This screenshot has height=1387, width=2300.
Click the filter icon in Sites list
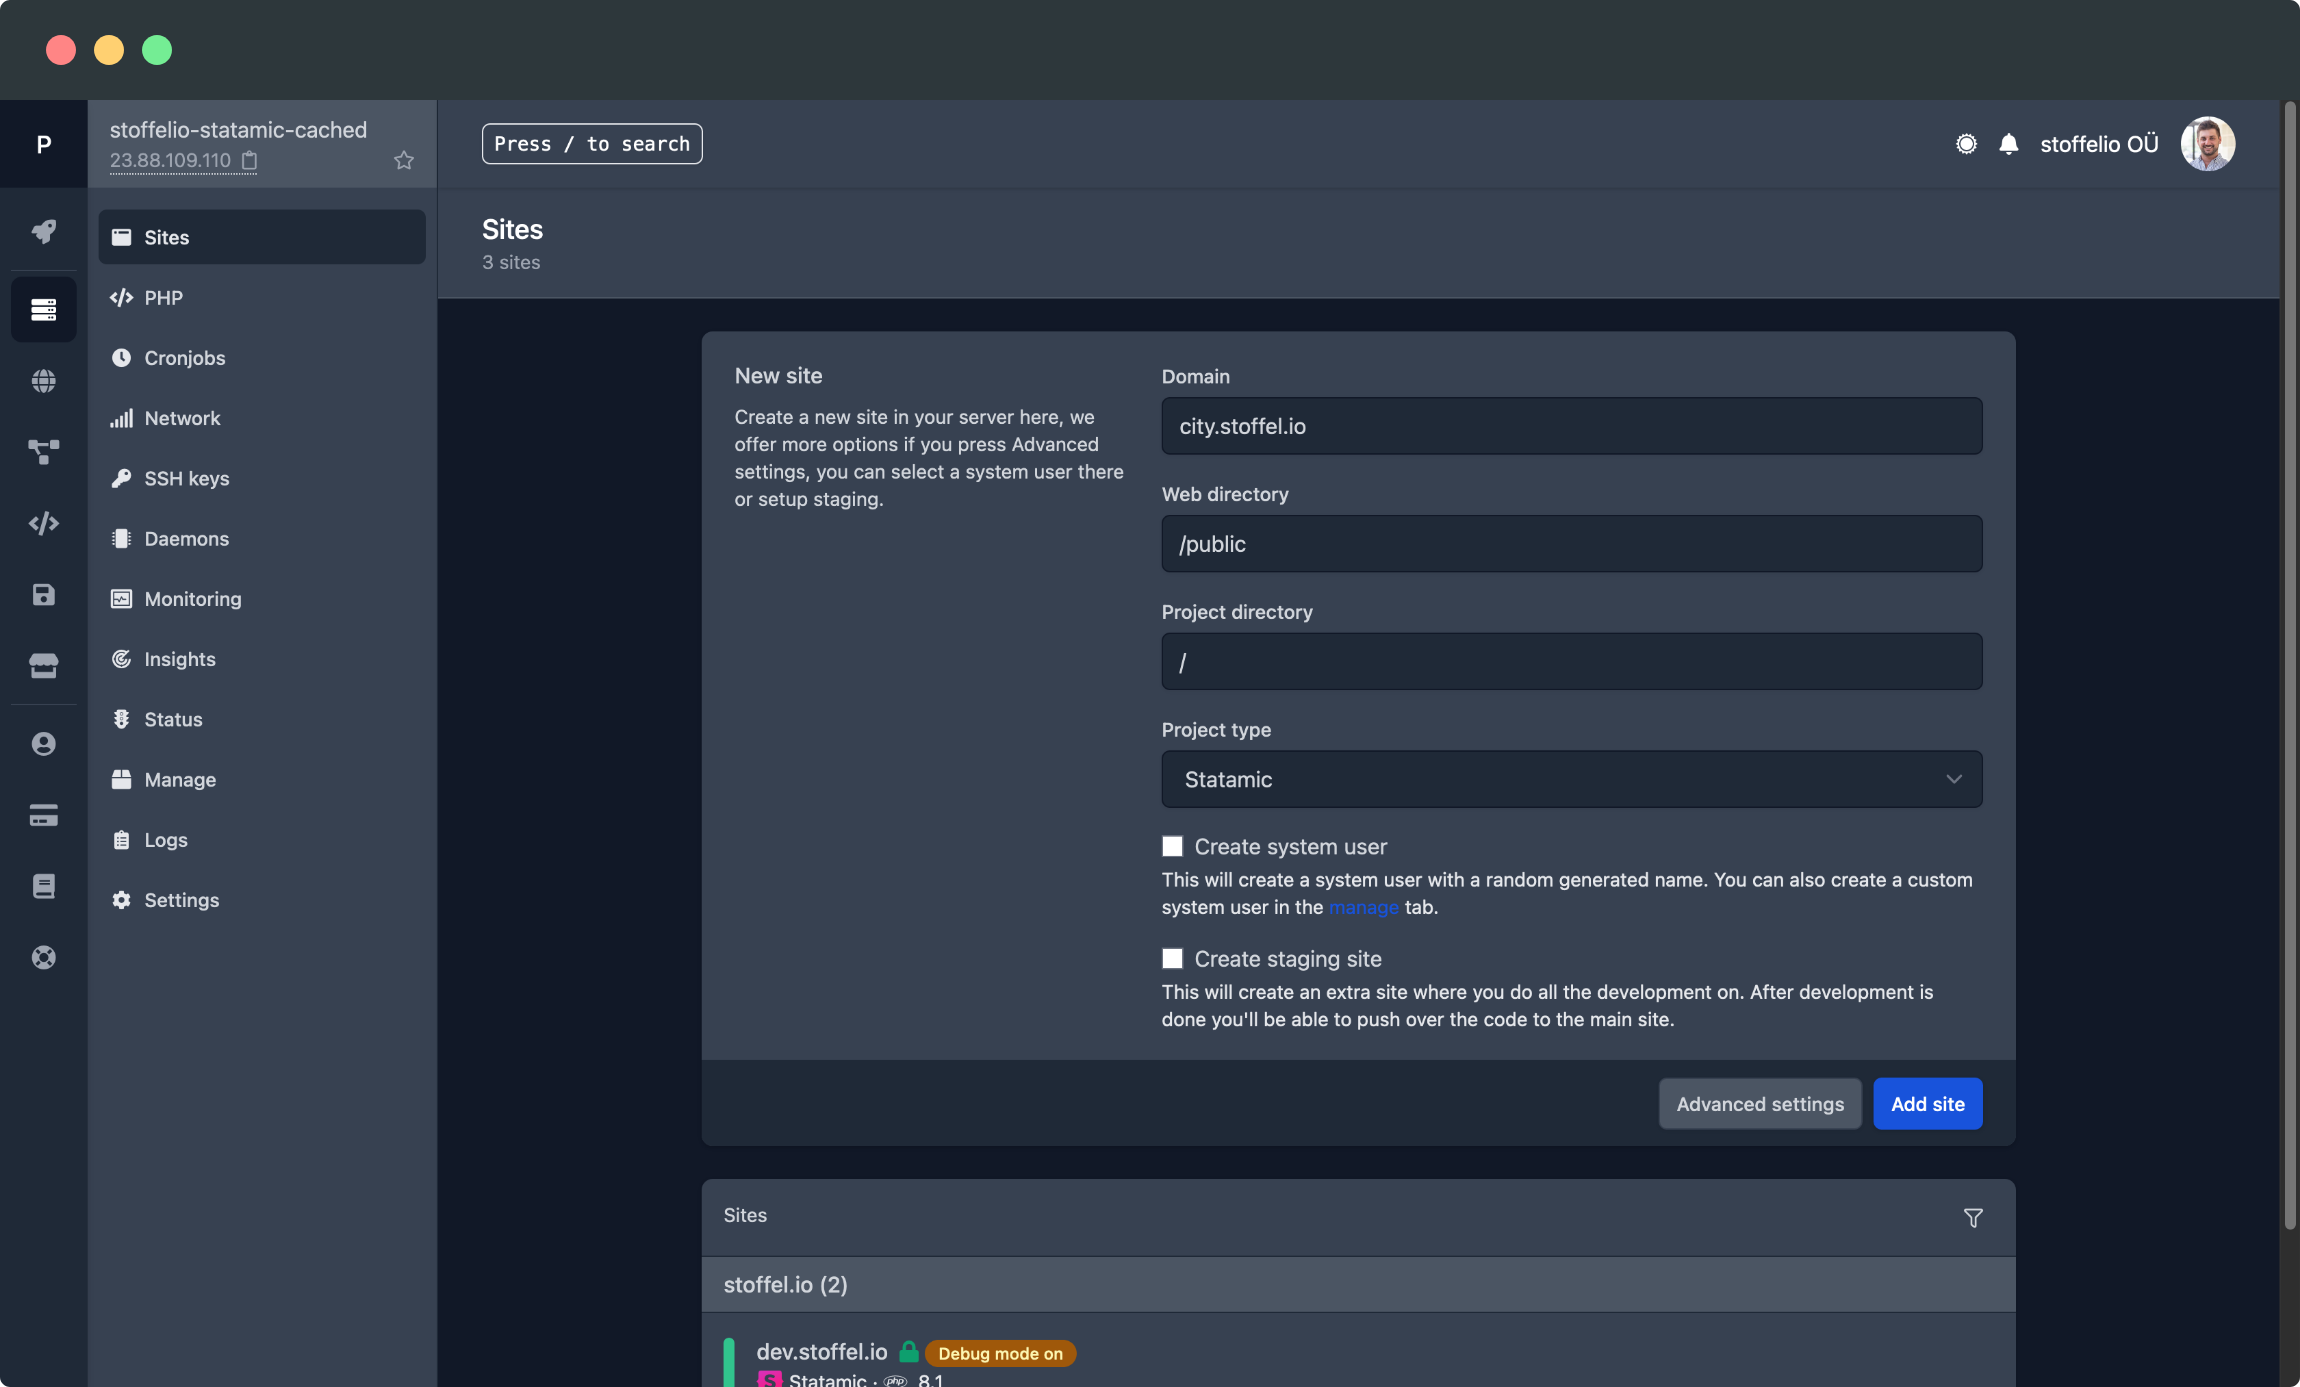1973,1216
